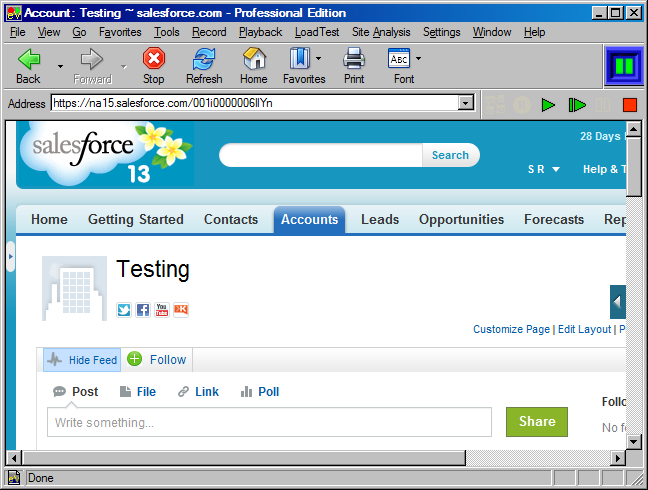Click the title bar application icon
The width and height of the screenshot is (648, 490).
[14, 13]
